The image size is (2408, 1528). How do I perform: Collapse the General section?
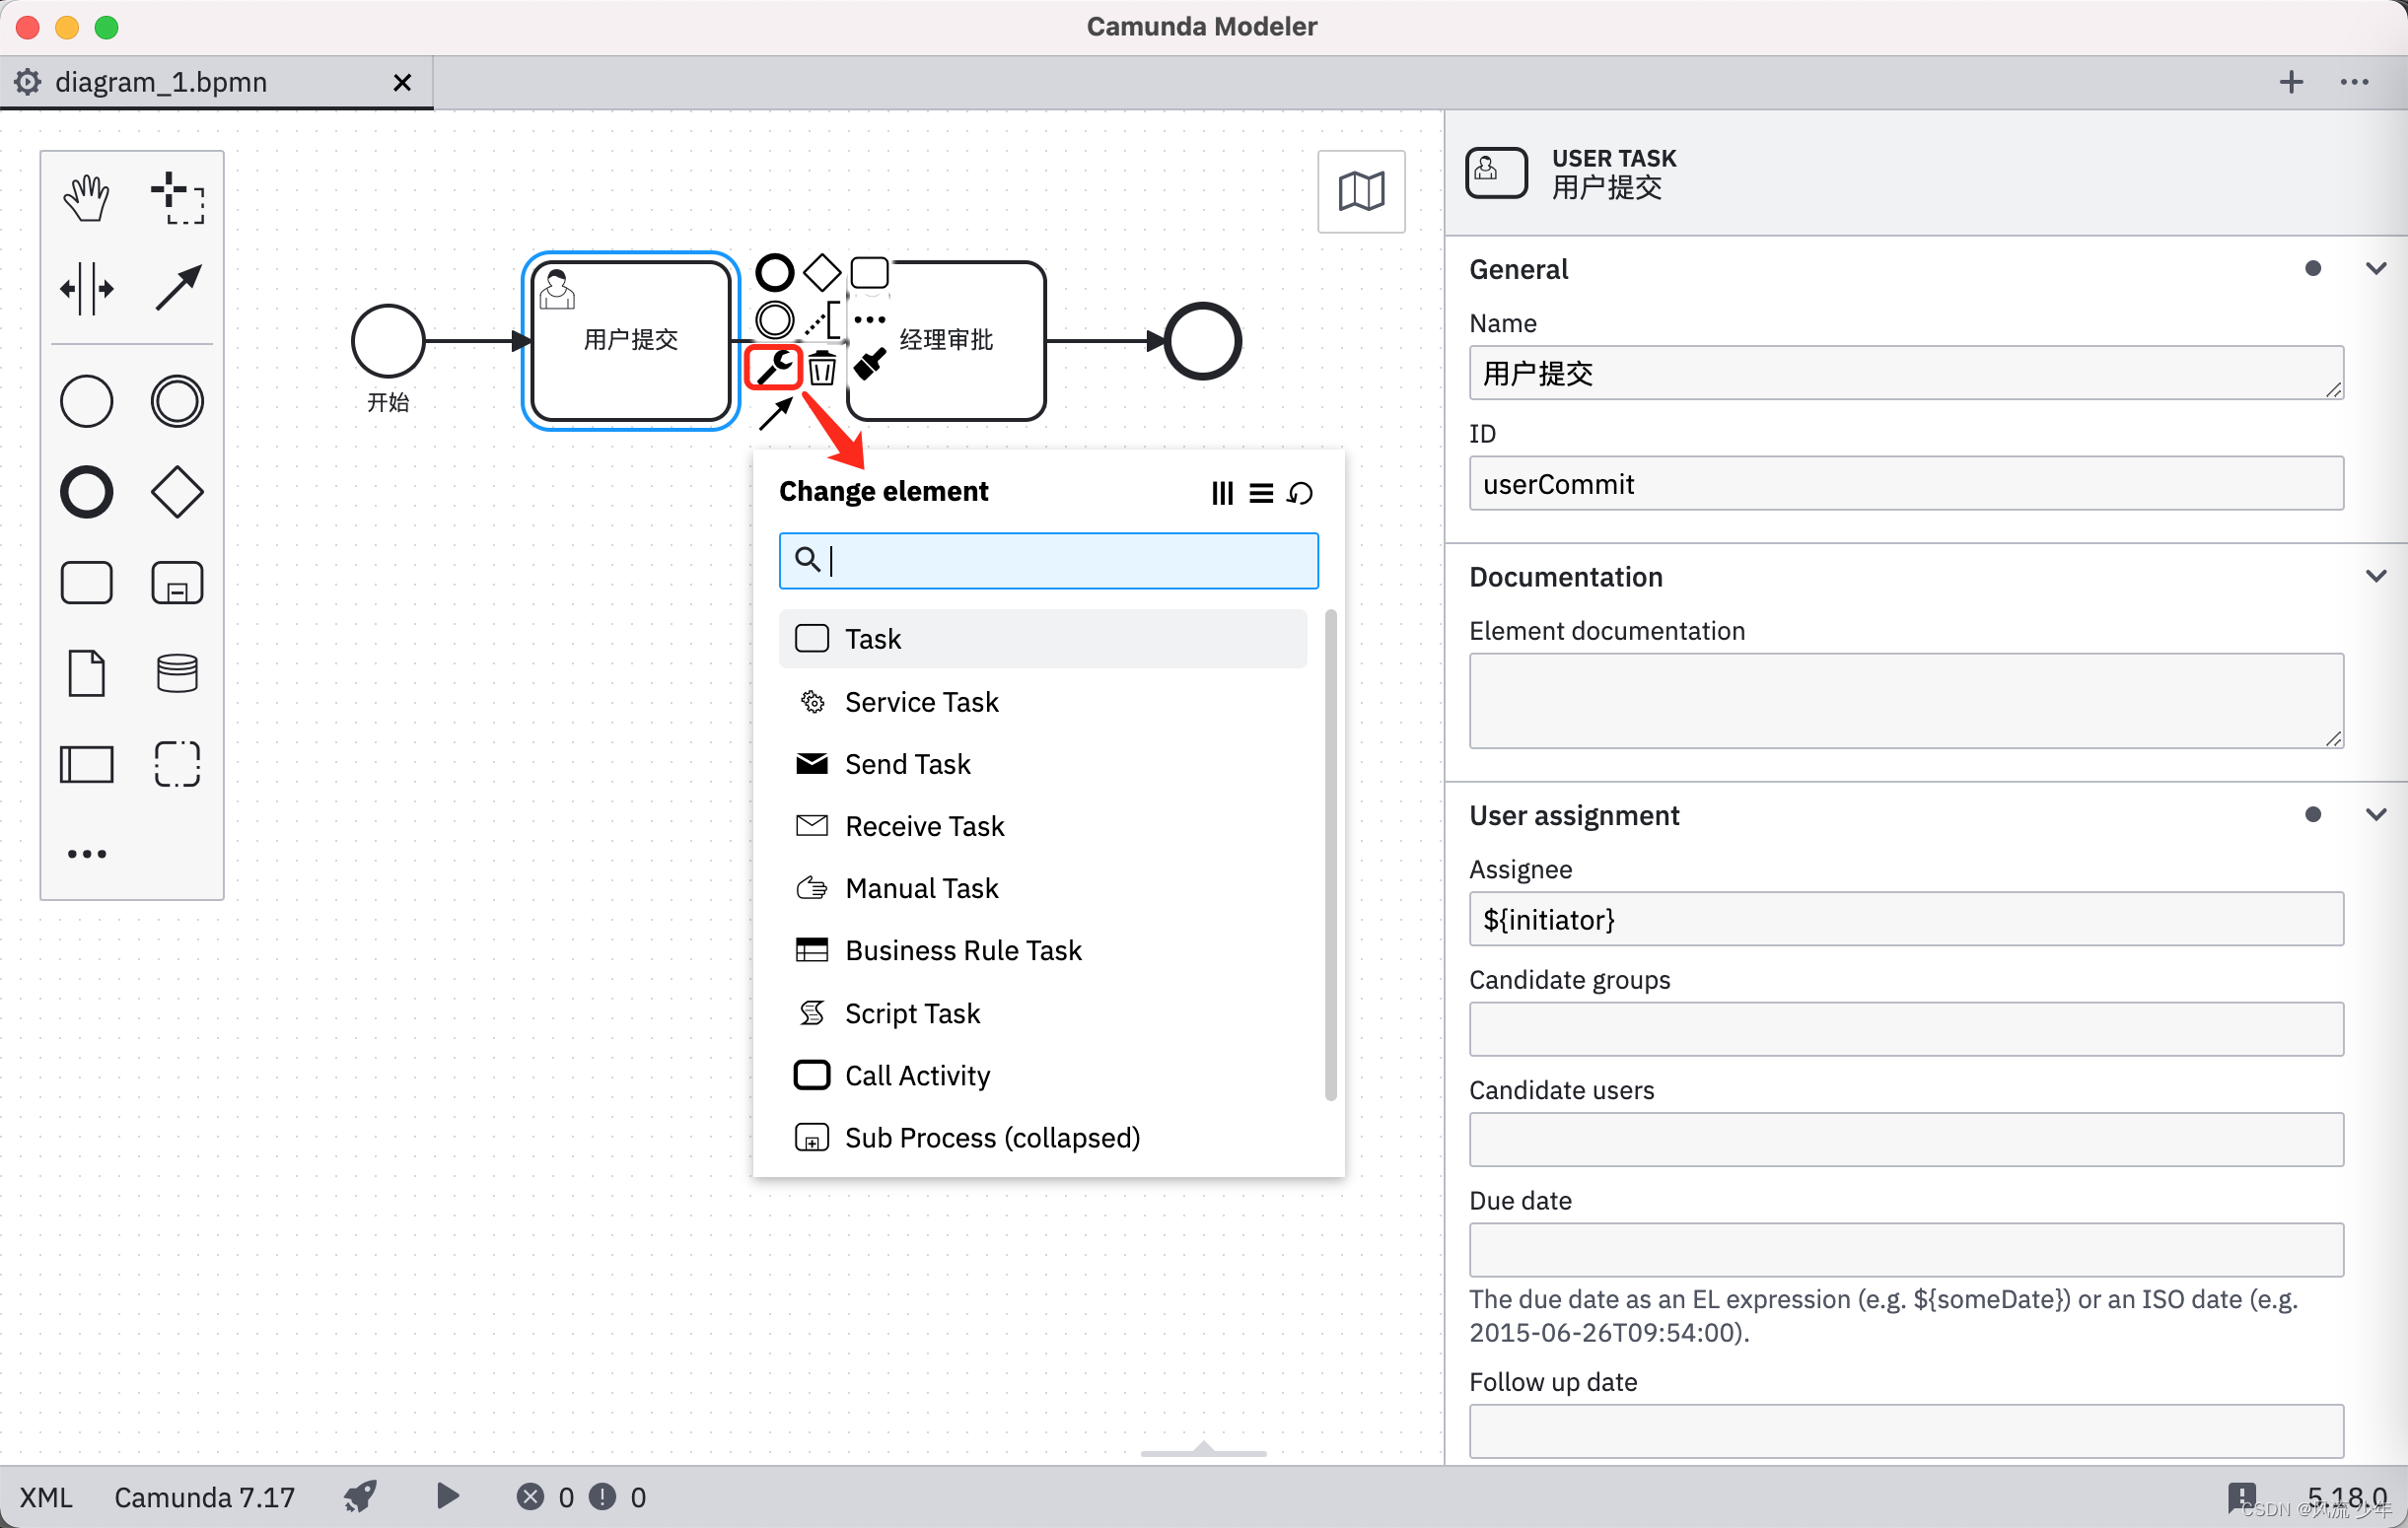tap(2375, 268)
